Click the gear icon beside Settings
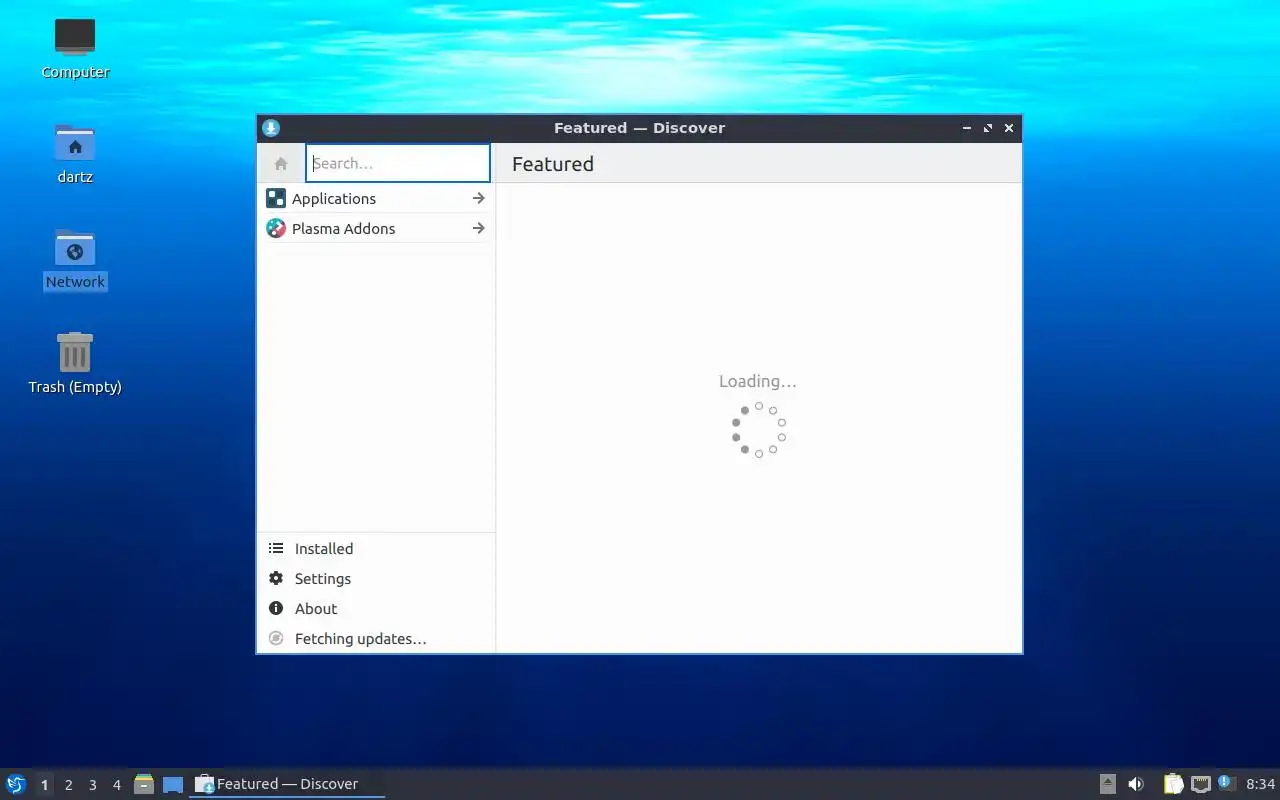 (x=276, y=578)
